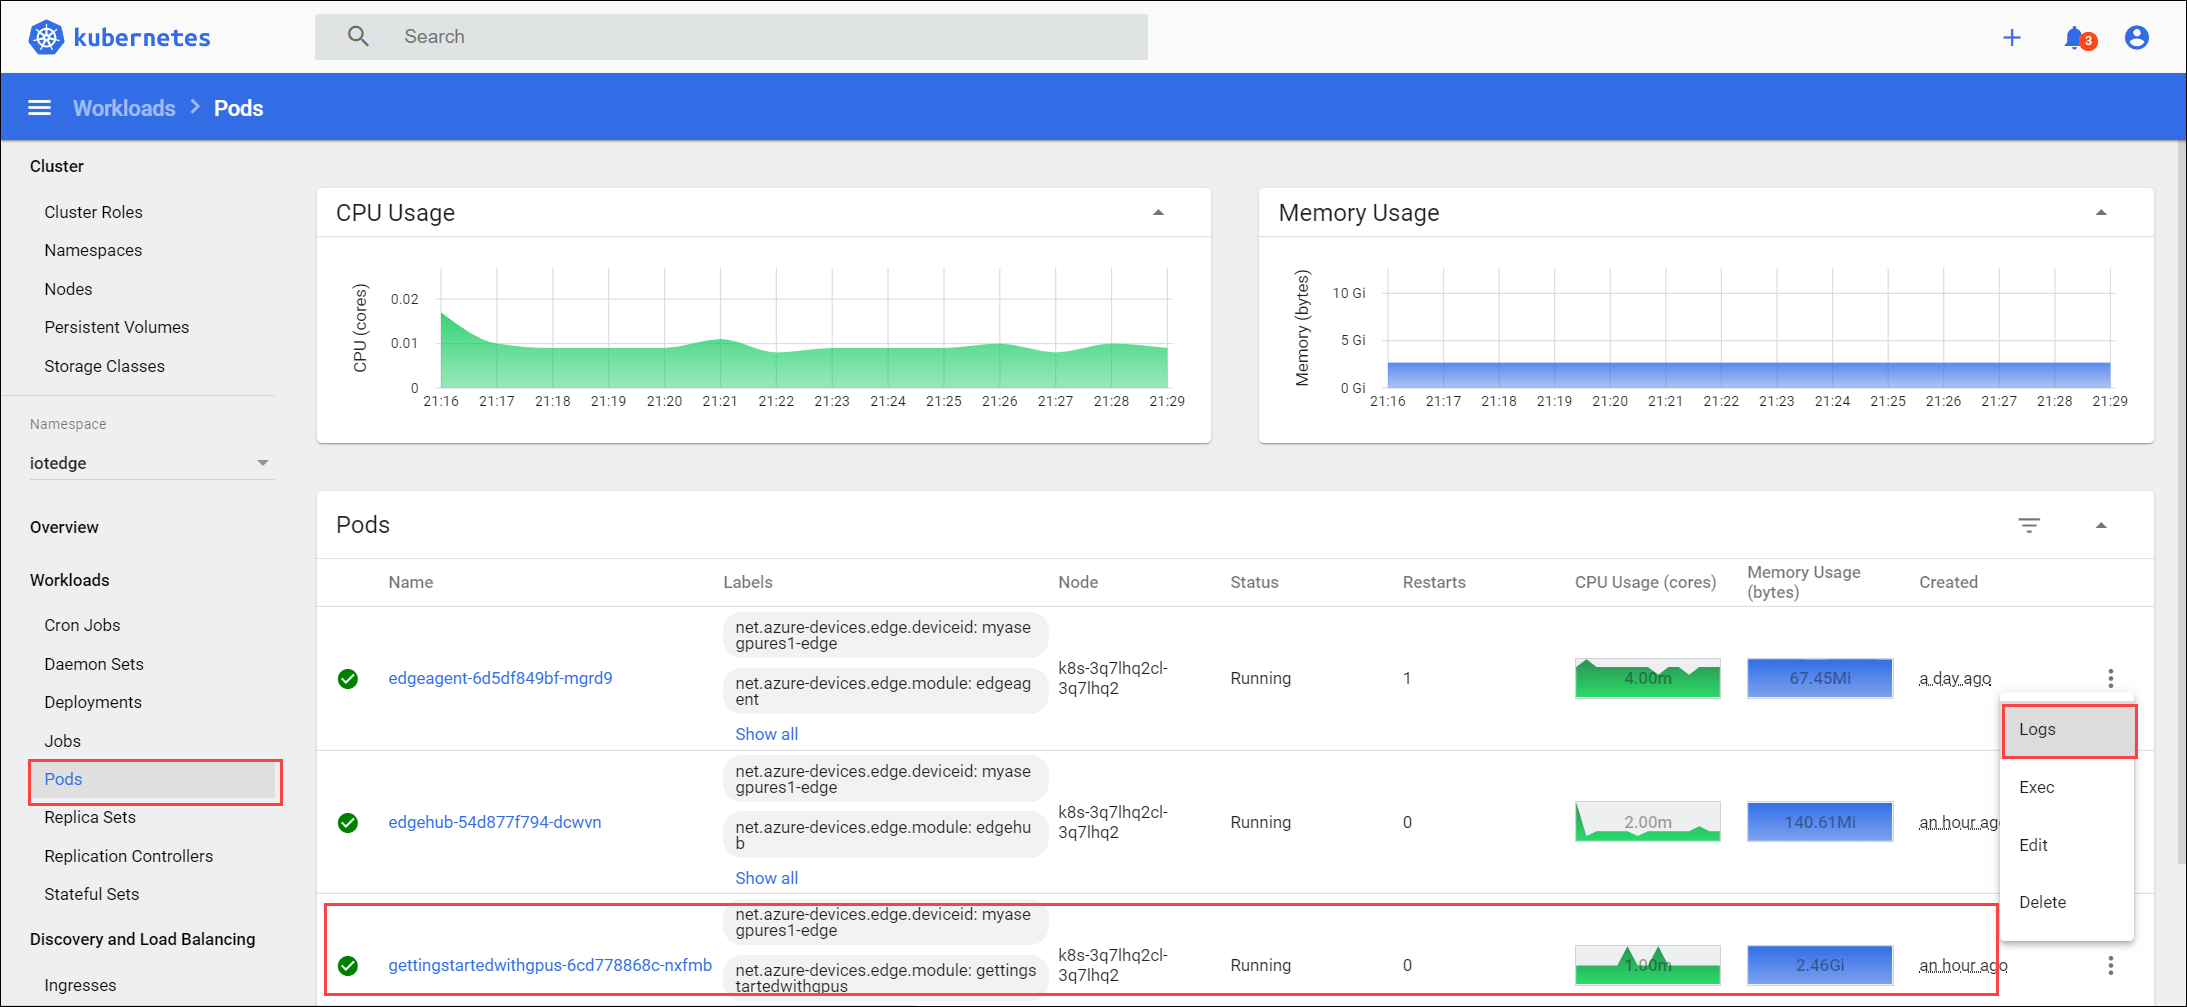This screenshot has height=1007, width=2187.
Task: Collapse the Memory Usage panel
Action: click(2102, 212)
